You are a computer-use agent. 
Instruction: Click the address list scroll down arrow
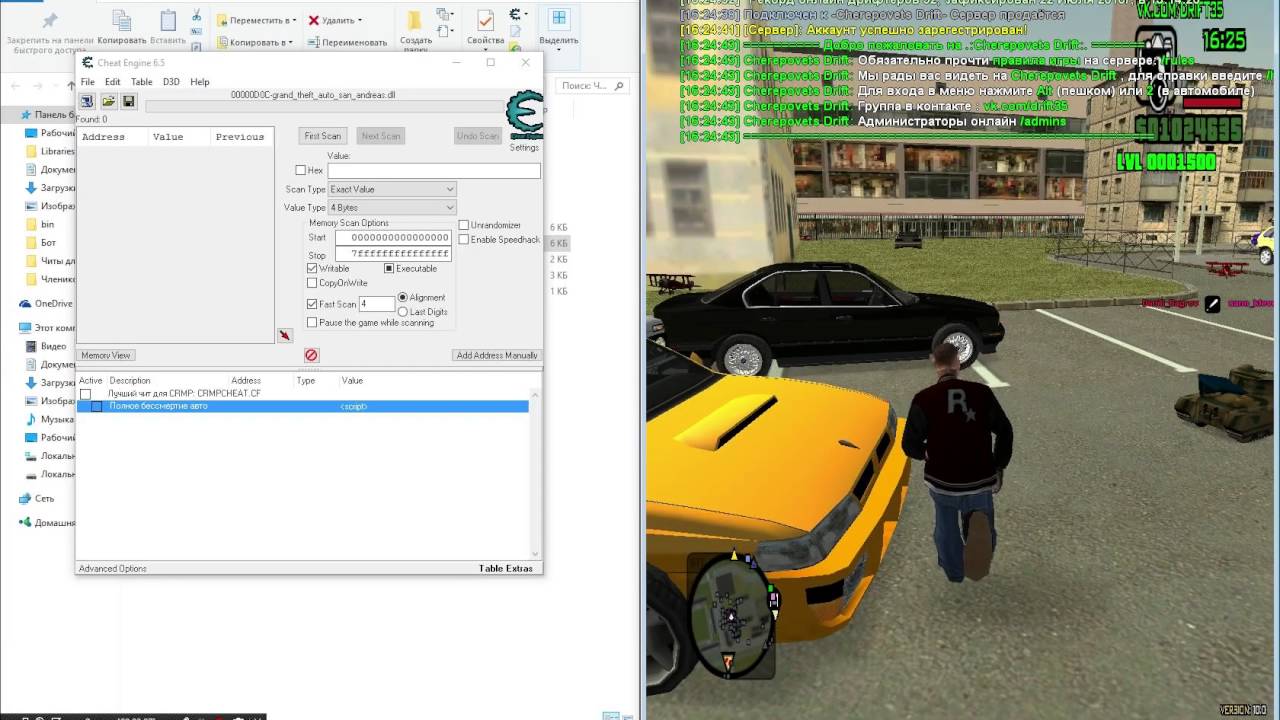coord(536,553)
